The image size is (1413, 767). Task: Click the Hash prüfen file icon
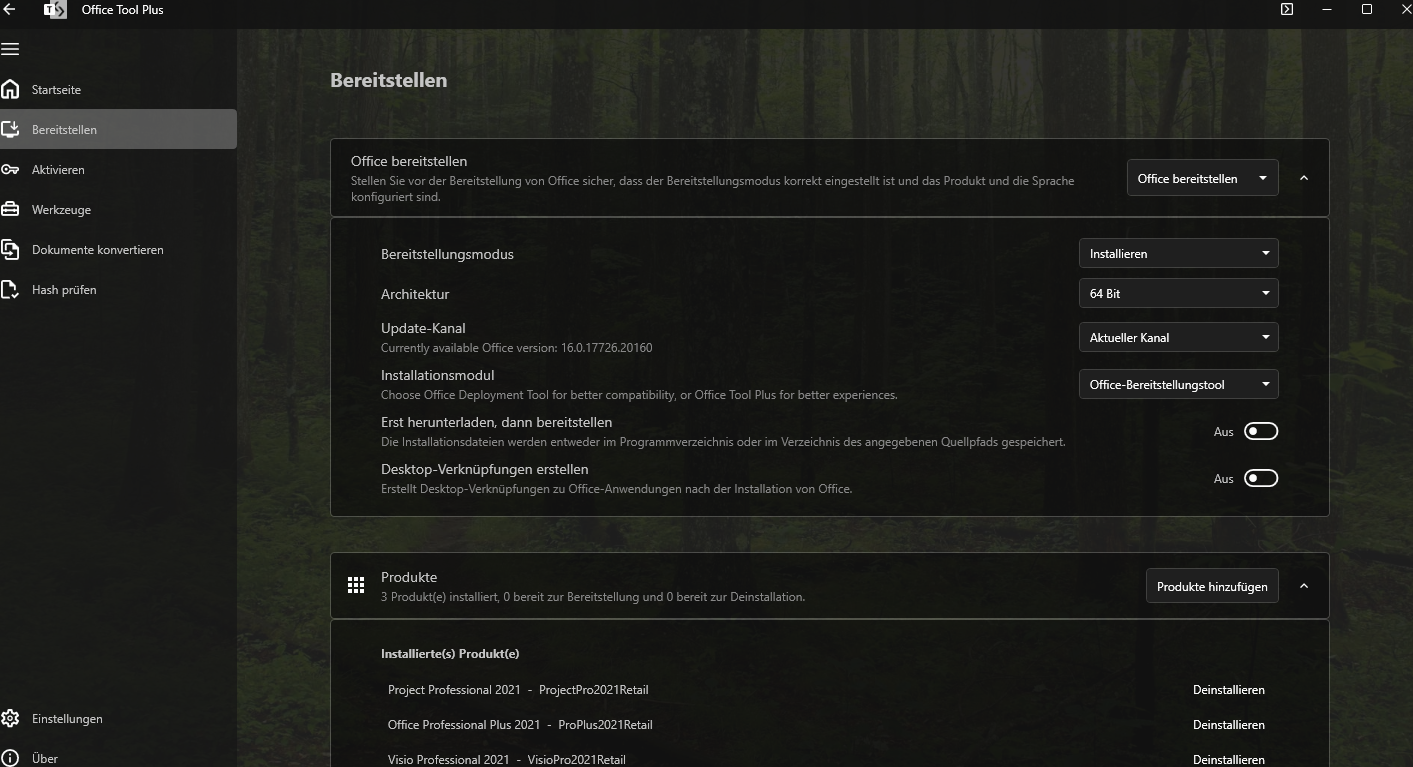10,290
